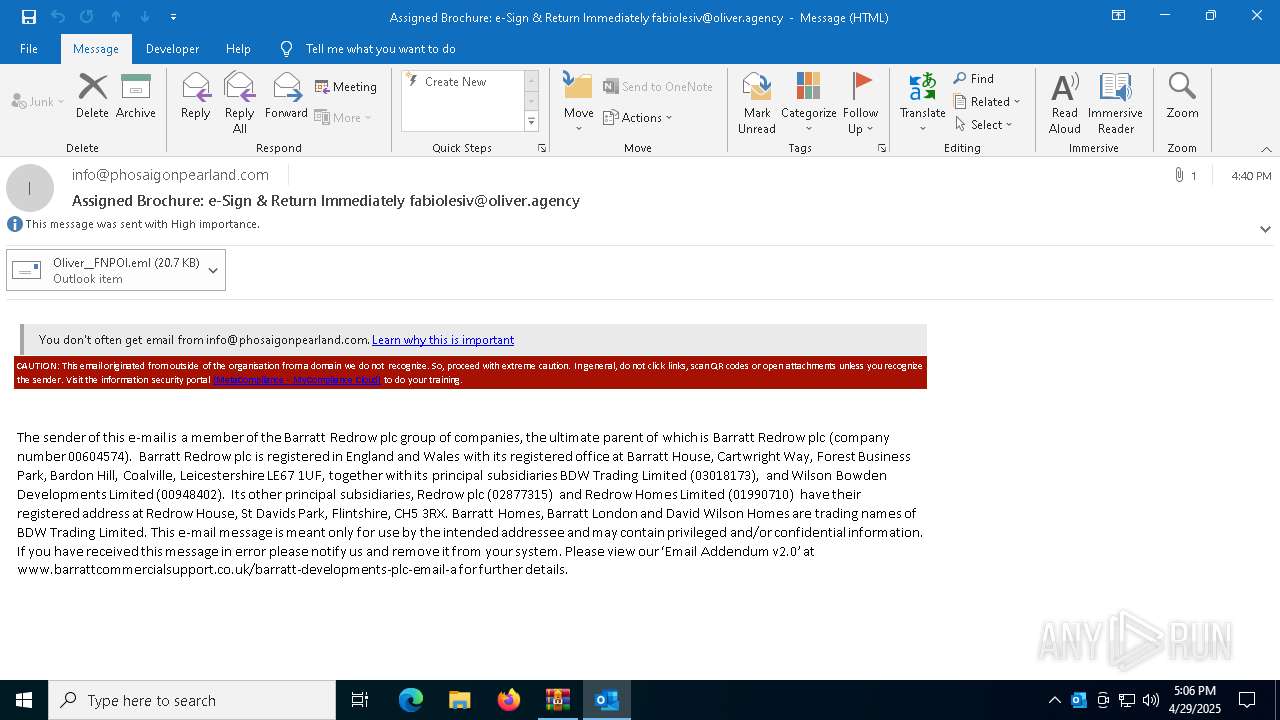1280x720 pixels.
Task: Open the Select dropdown
Action: pyautogui.click(x=984, y=125)
